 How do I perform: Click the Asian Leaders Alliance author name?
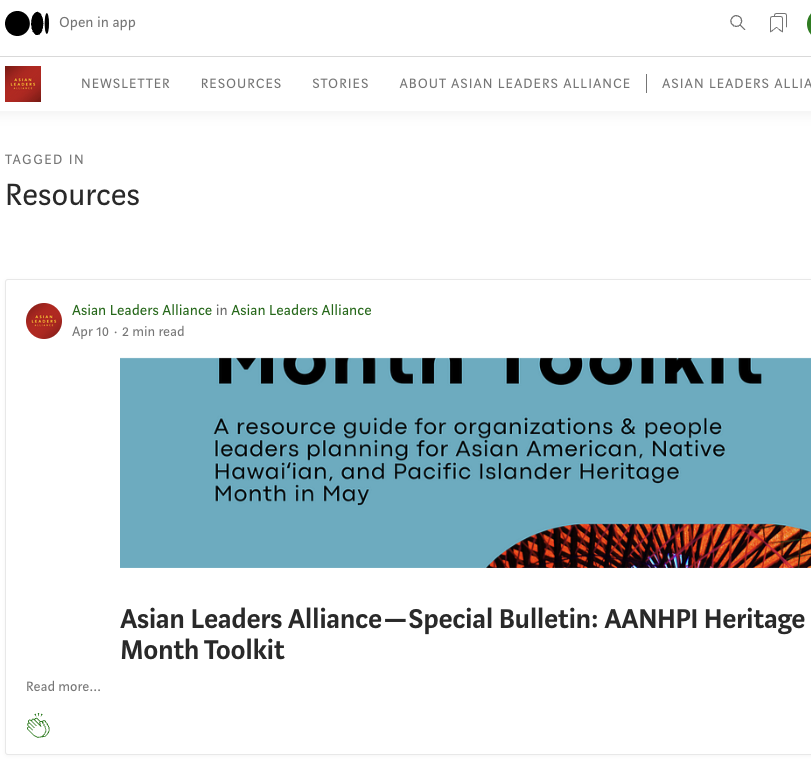[x=142, y=310]
